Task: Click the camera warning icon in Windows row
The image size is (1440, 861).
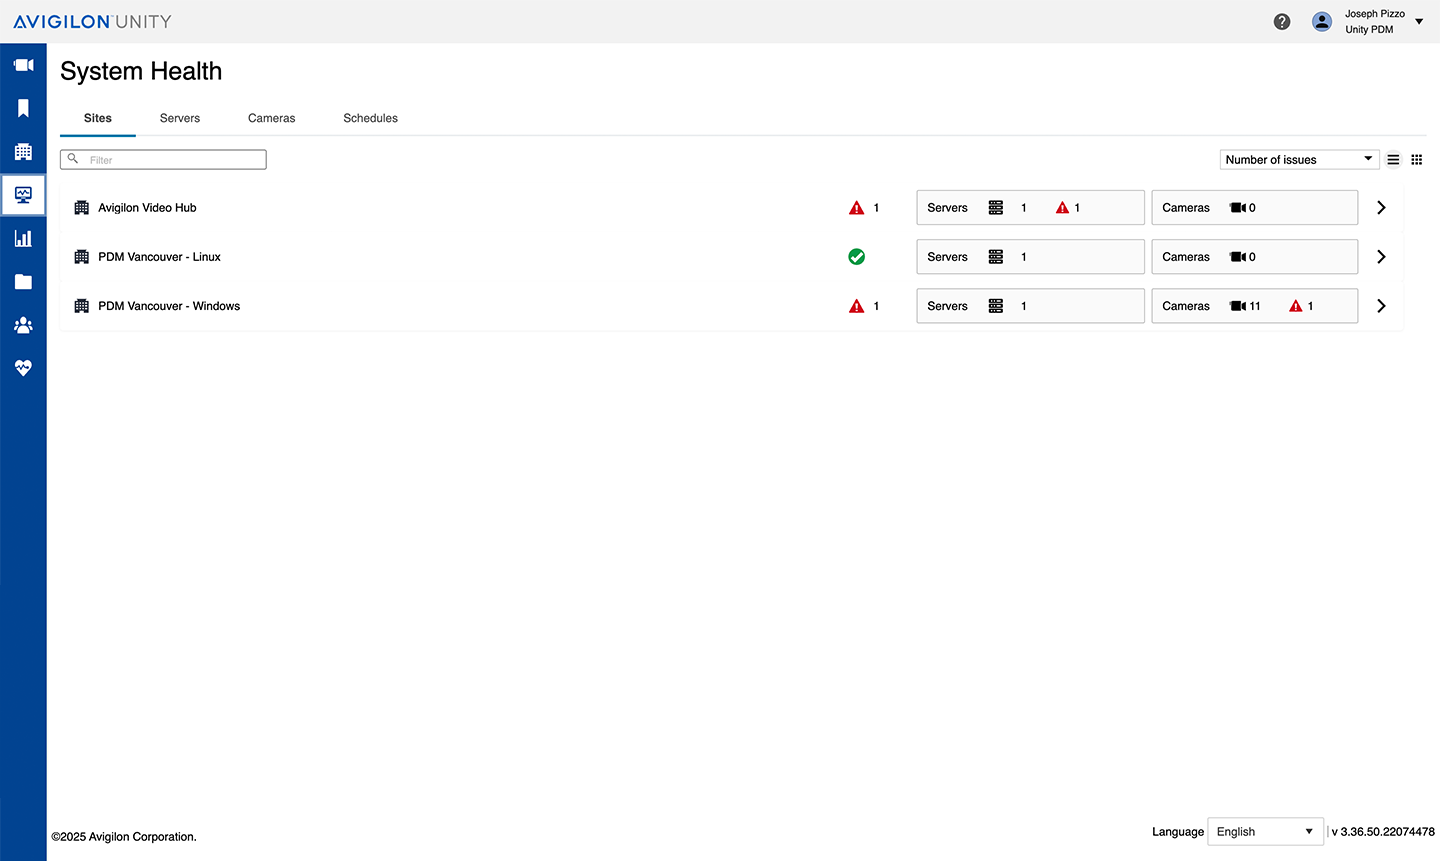Action: (1296, 306)
